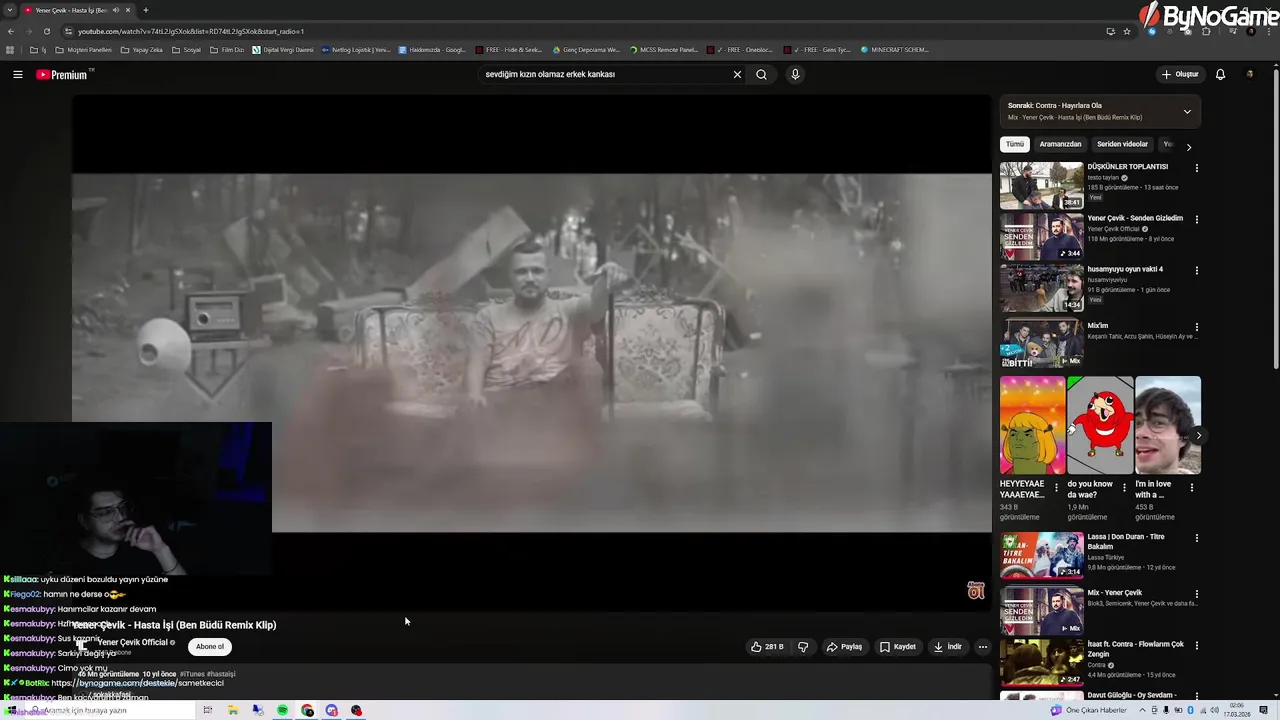
Task: Open Chrome tab search dropdown
Action: coord(10,10)
